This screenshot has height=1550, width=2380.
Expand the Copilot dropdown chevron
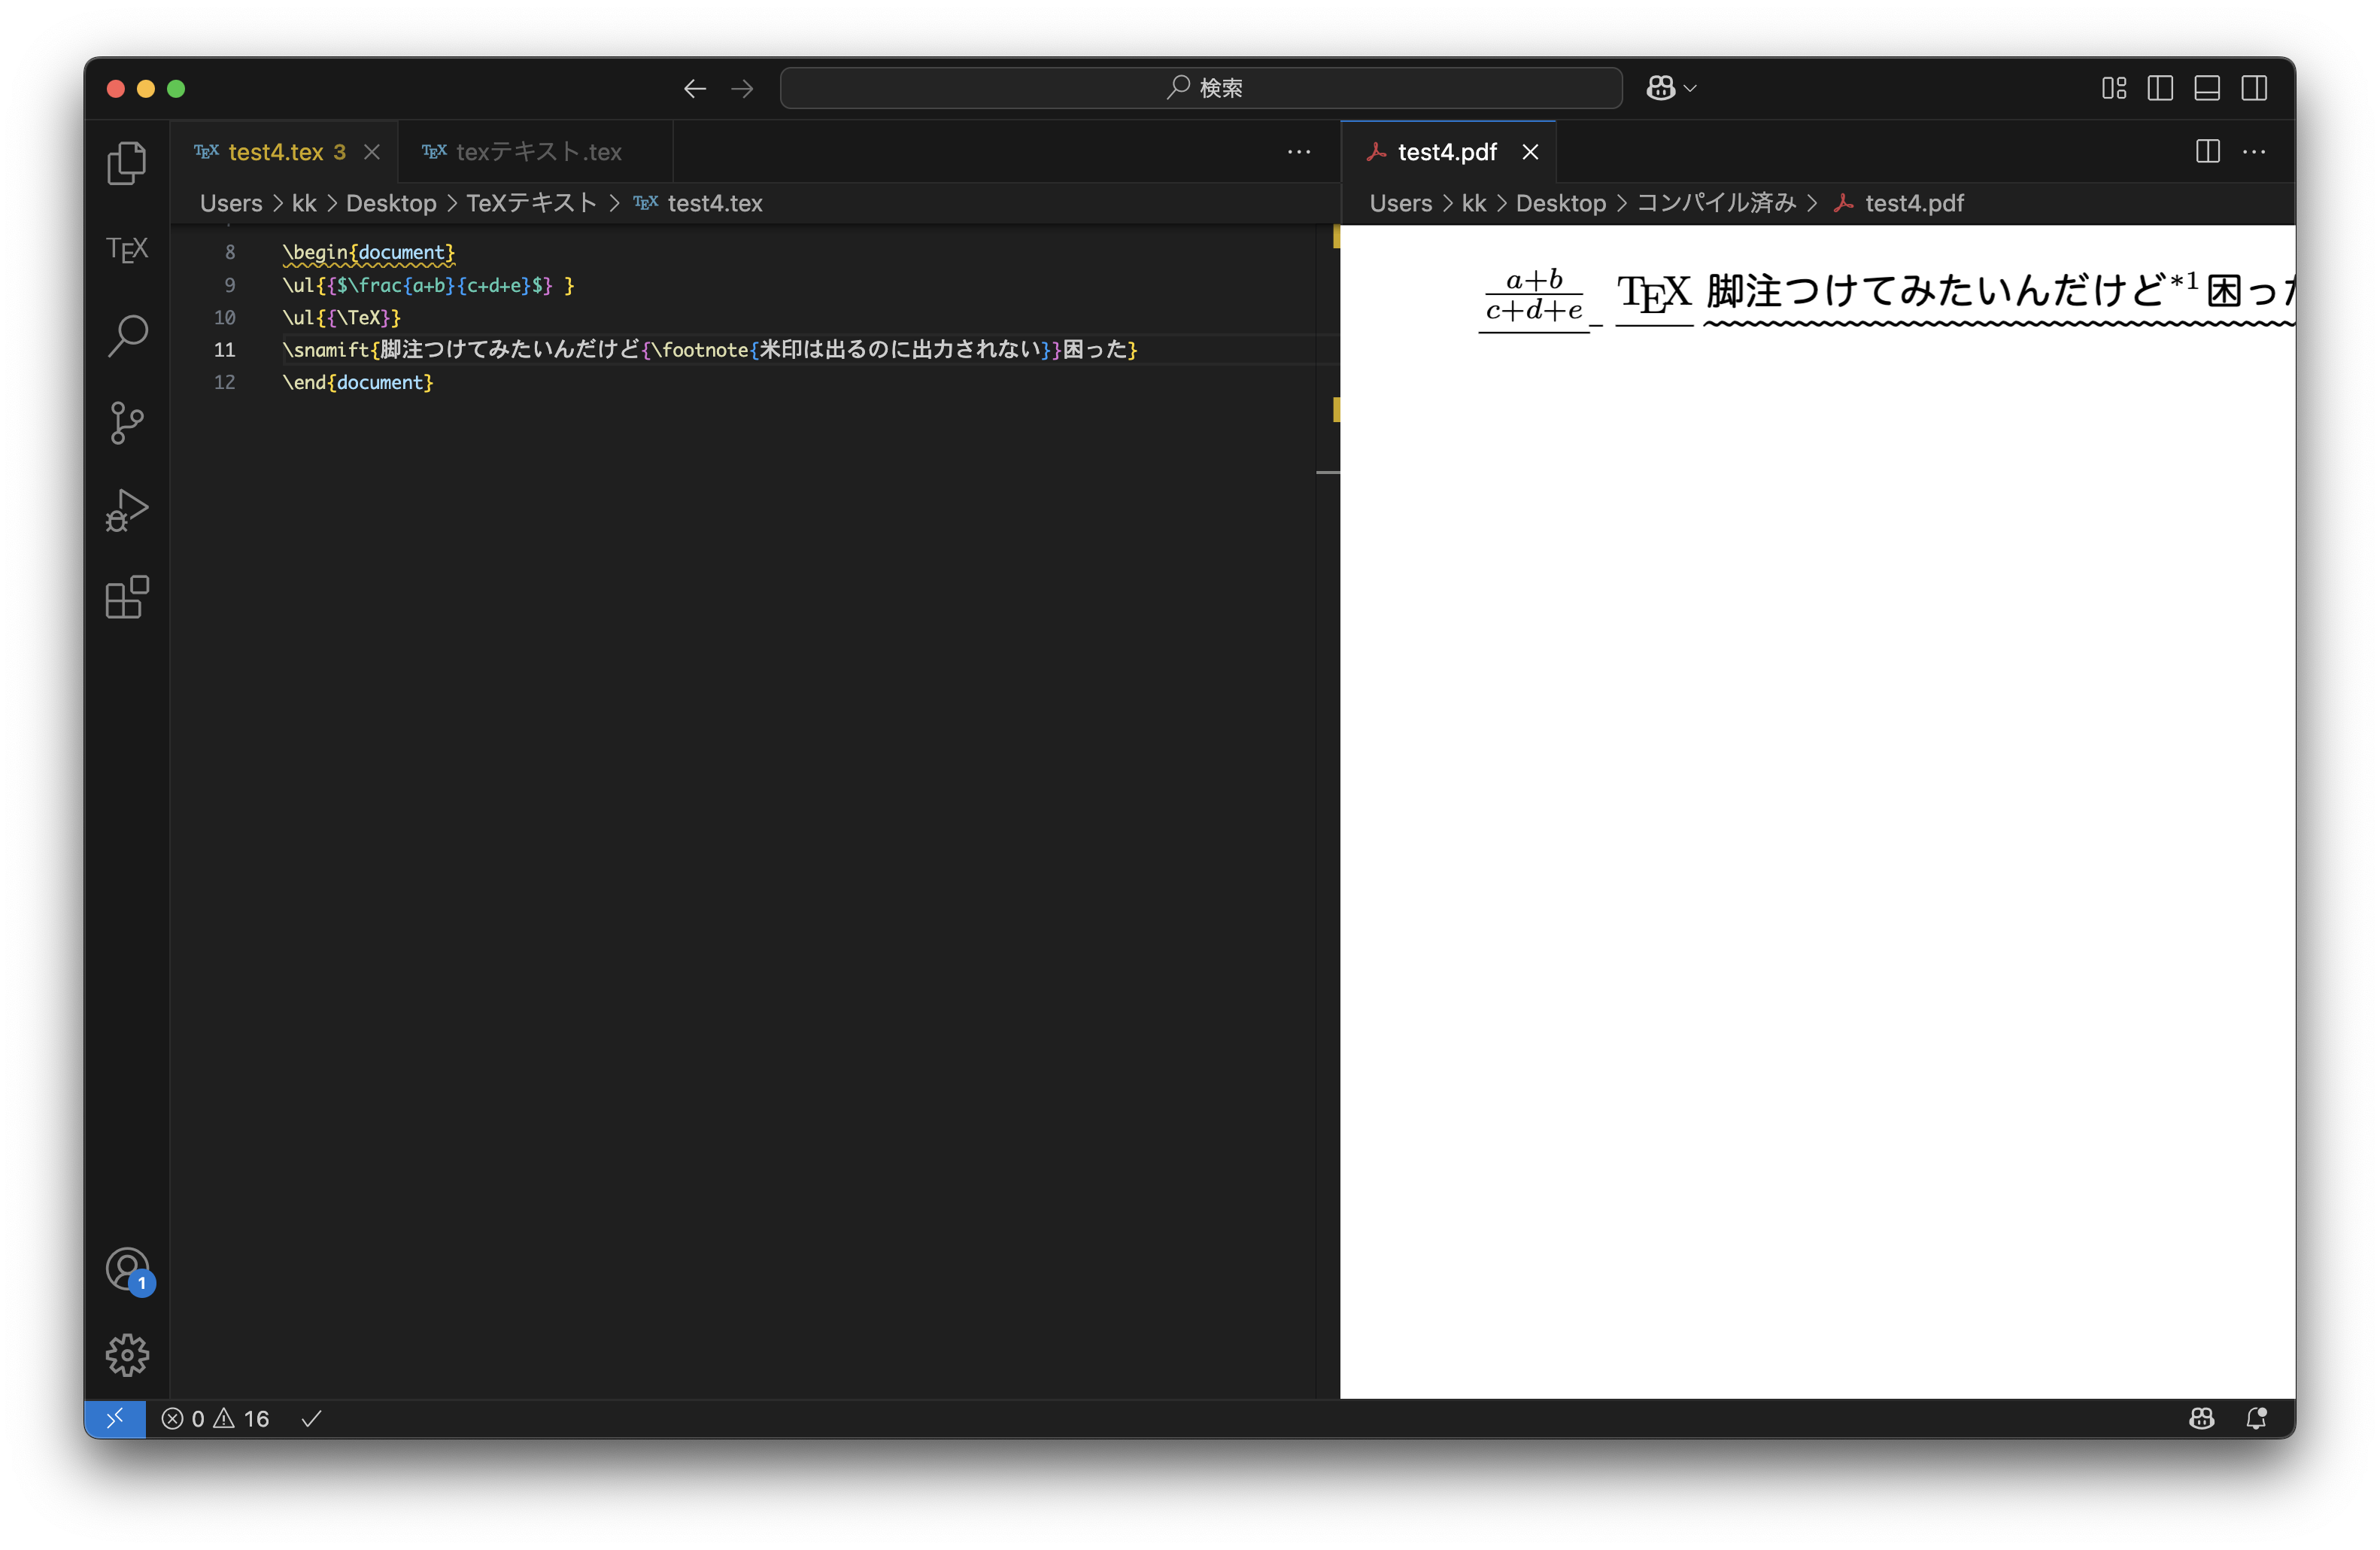[x=1691, y=88]
